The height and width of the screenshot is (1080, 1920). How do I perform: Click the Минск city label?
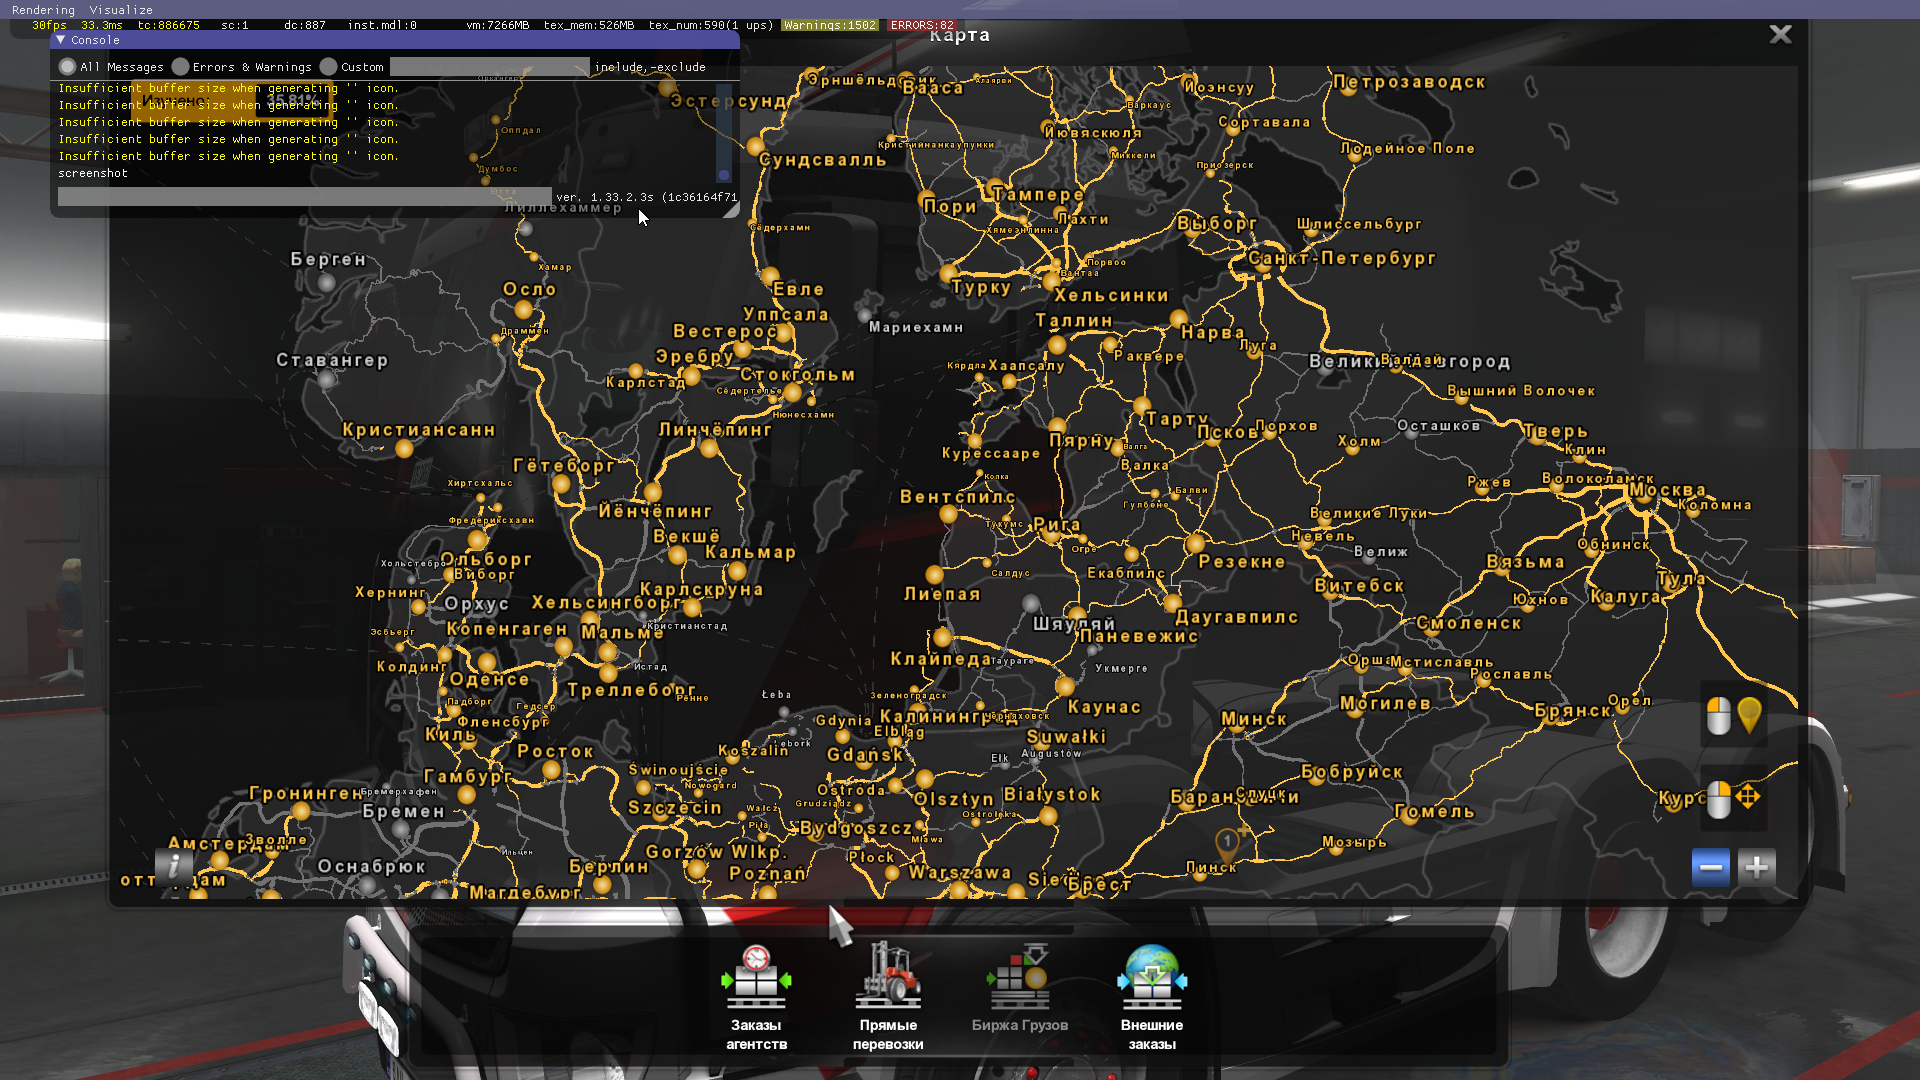(1254, 719)
